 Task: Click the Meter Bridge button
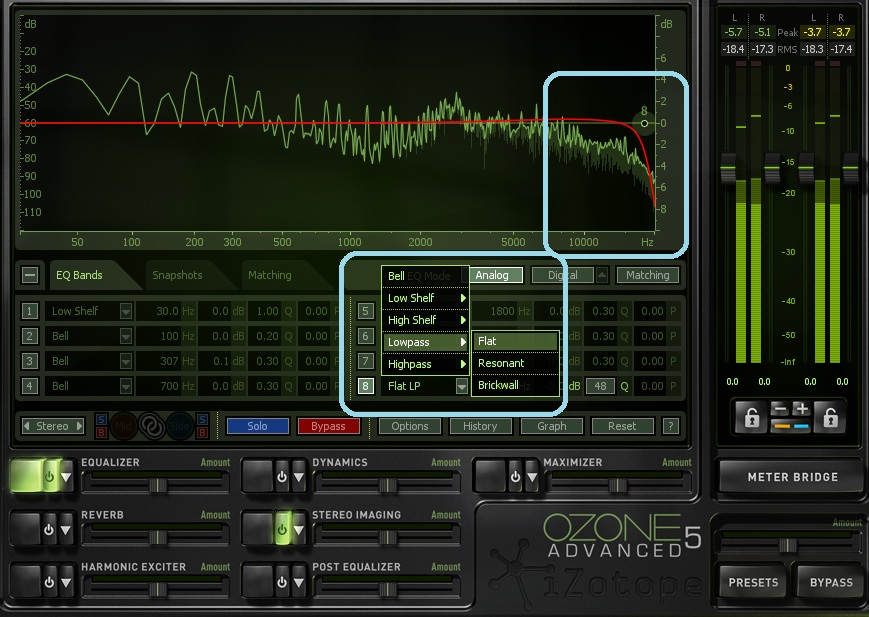tap(793, 477)
